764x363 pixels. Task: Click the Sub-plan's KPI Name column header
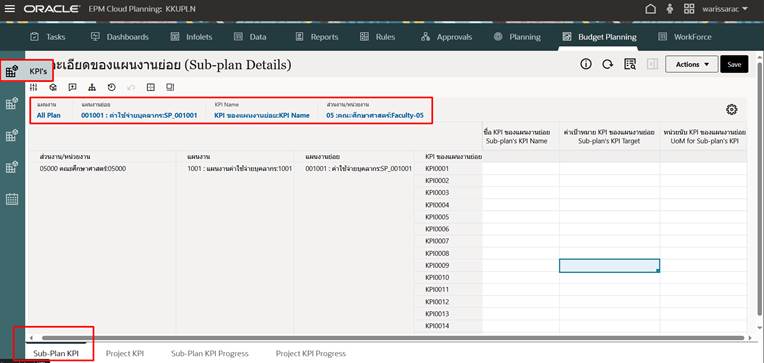(x=520, y=136)
